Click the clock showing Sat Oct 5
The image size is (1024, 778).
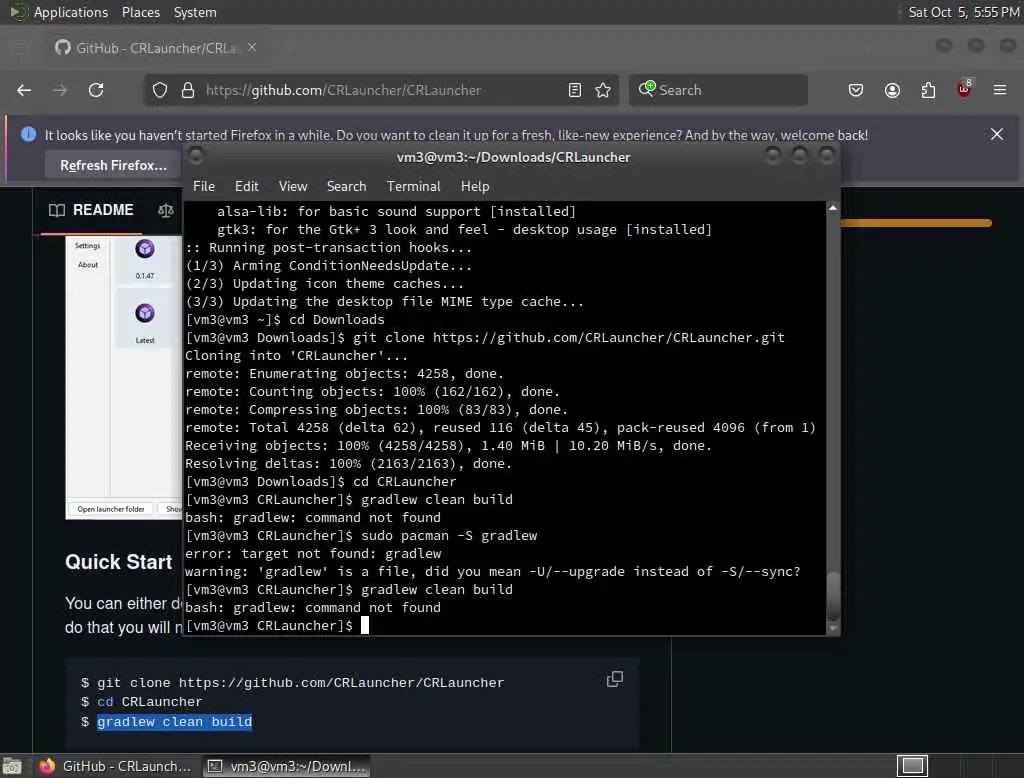pos(964,12)
